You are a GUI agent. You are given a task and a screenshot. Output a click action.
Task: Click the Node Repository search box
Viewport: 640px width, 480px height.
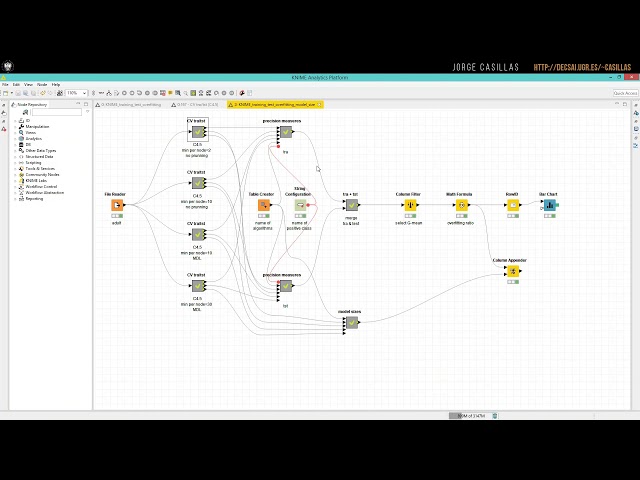pos(57,112)
